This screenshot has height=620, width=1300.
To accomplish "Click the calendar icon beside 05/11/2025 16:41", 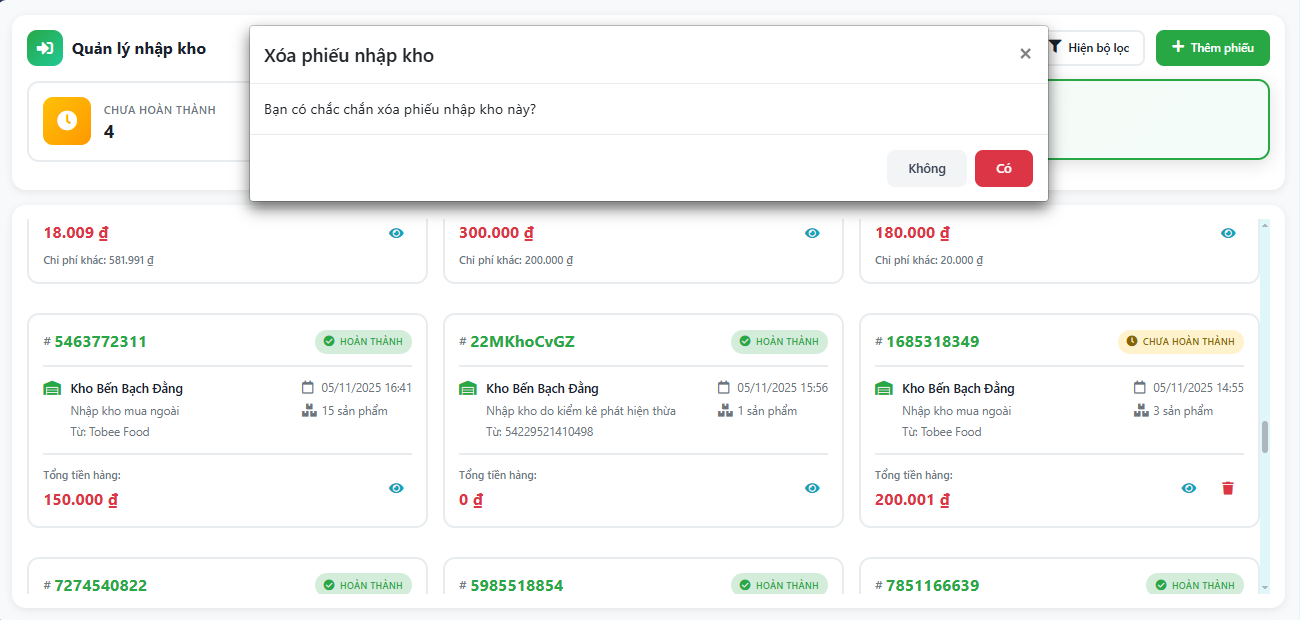I will (x=308, y=388).
